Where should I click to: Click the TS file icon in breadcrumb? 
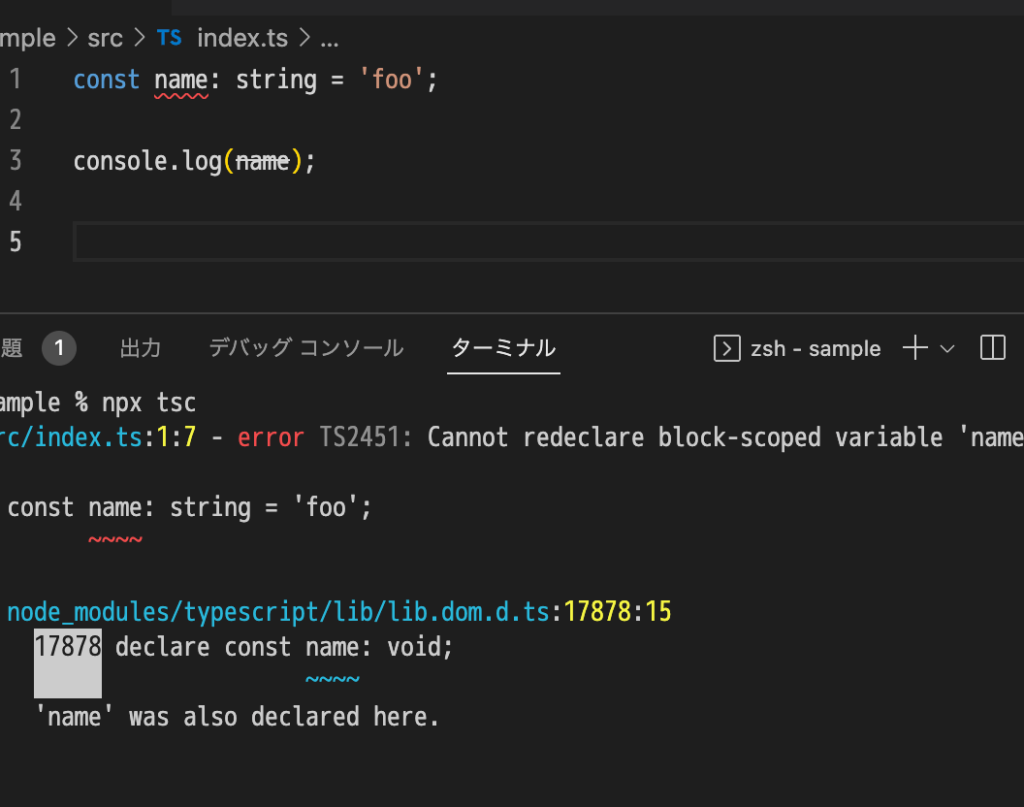coord(169,38)
